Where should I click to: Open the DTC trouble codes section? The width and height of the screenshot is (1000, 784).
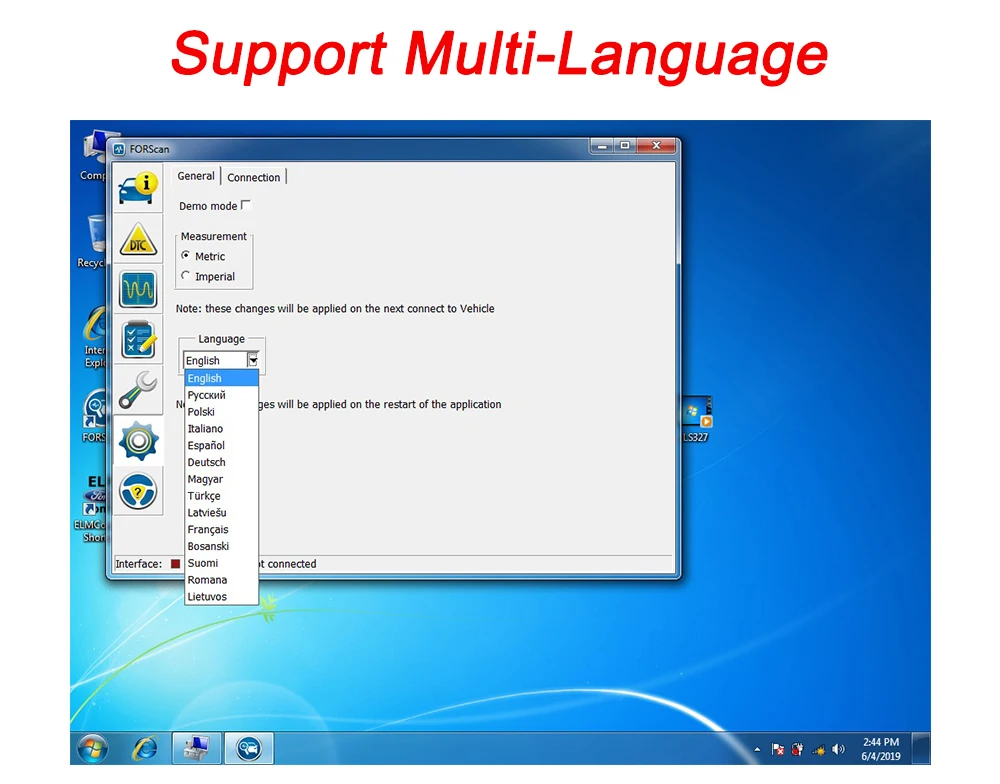point(138,239)
